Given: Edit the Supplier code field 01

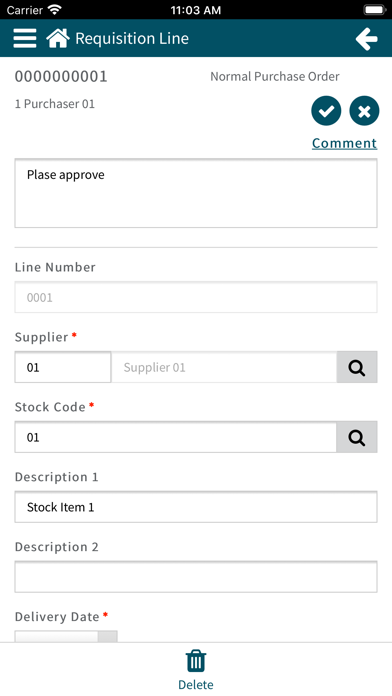Looking at the screenshot, I should pos(63,367).
